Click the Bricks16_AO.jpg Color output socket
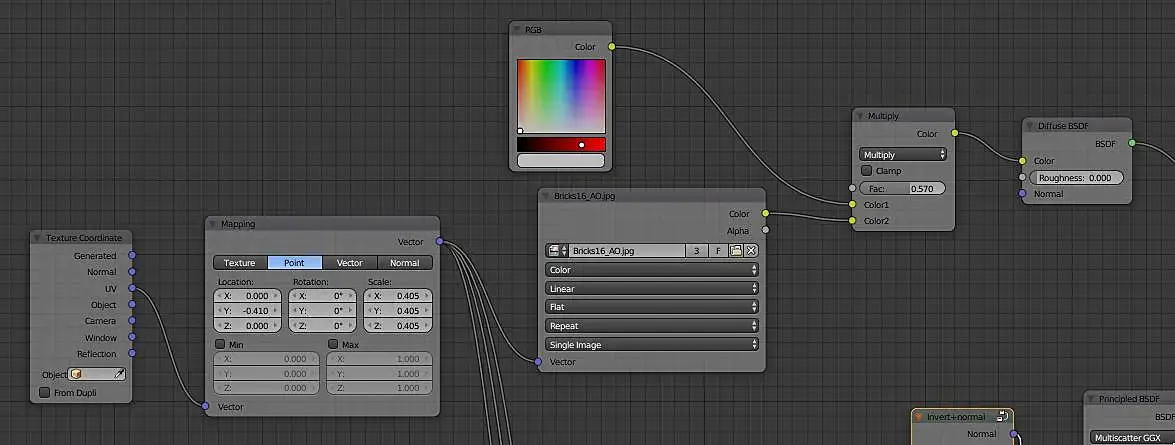The image size is (1175, 445). pyautogui.click(x=765, y=214)
